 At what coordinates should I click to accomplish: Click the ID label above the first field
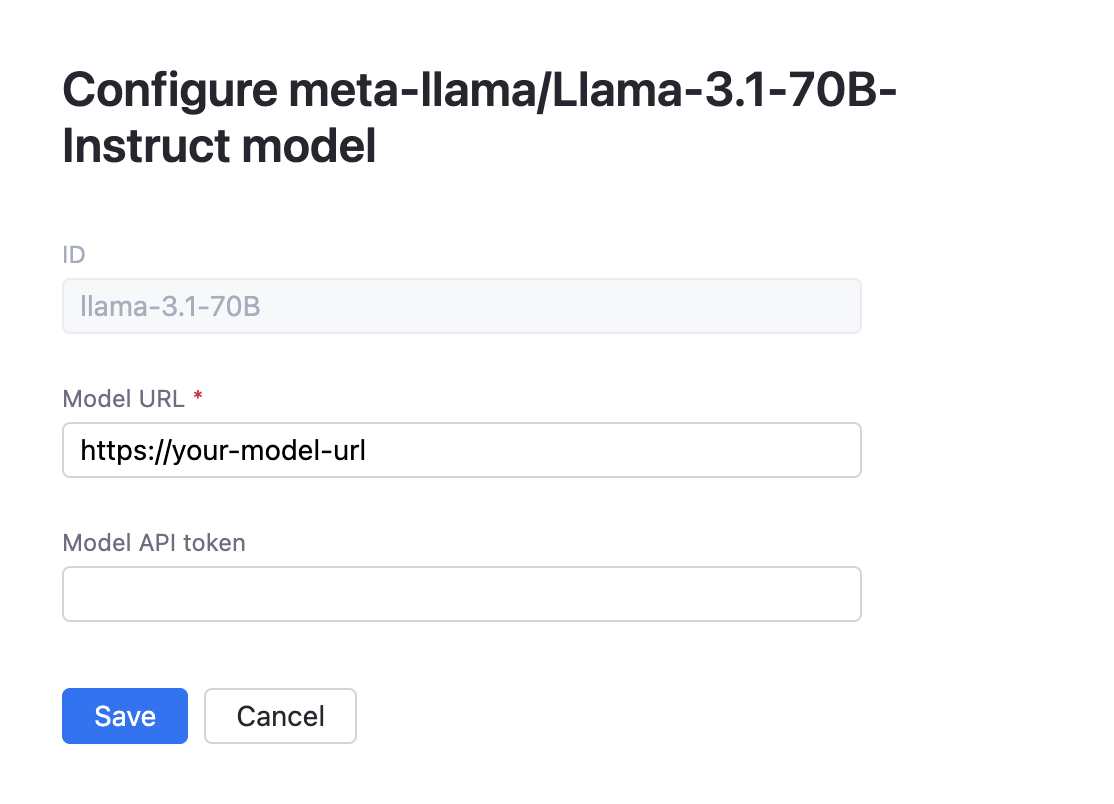pyautogui.click(x=74, y=255)
